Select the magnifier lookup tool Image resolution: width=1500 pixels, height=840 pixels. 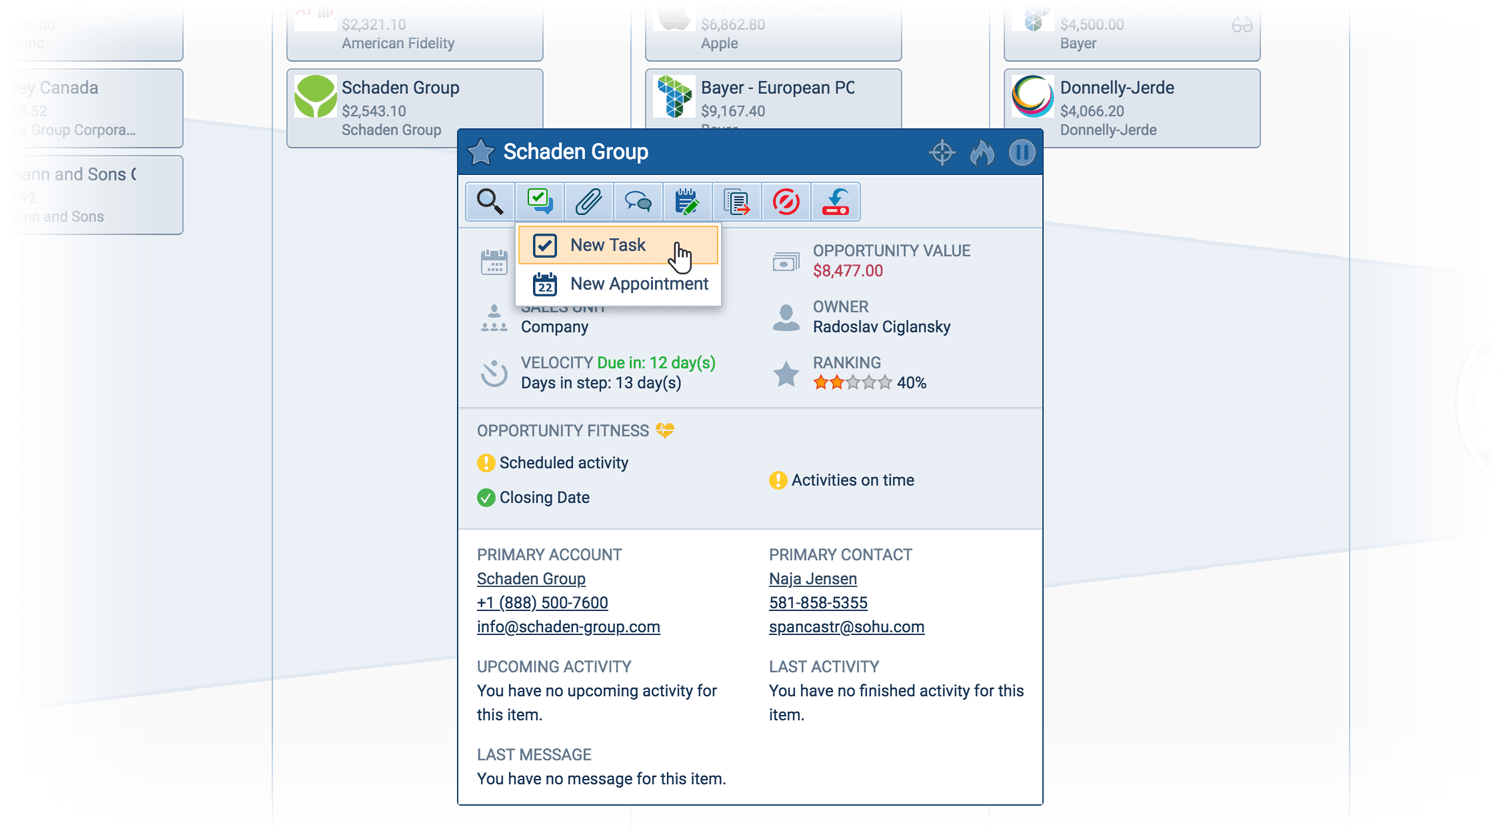point(489,201)
